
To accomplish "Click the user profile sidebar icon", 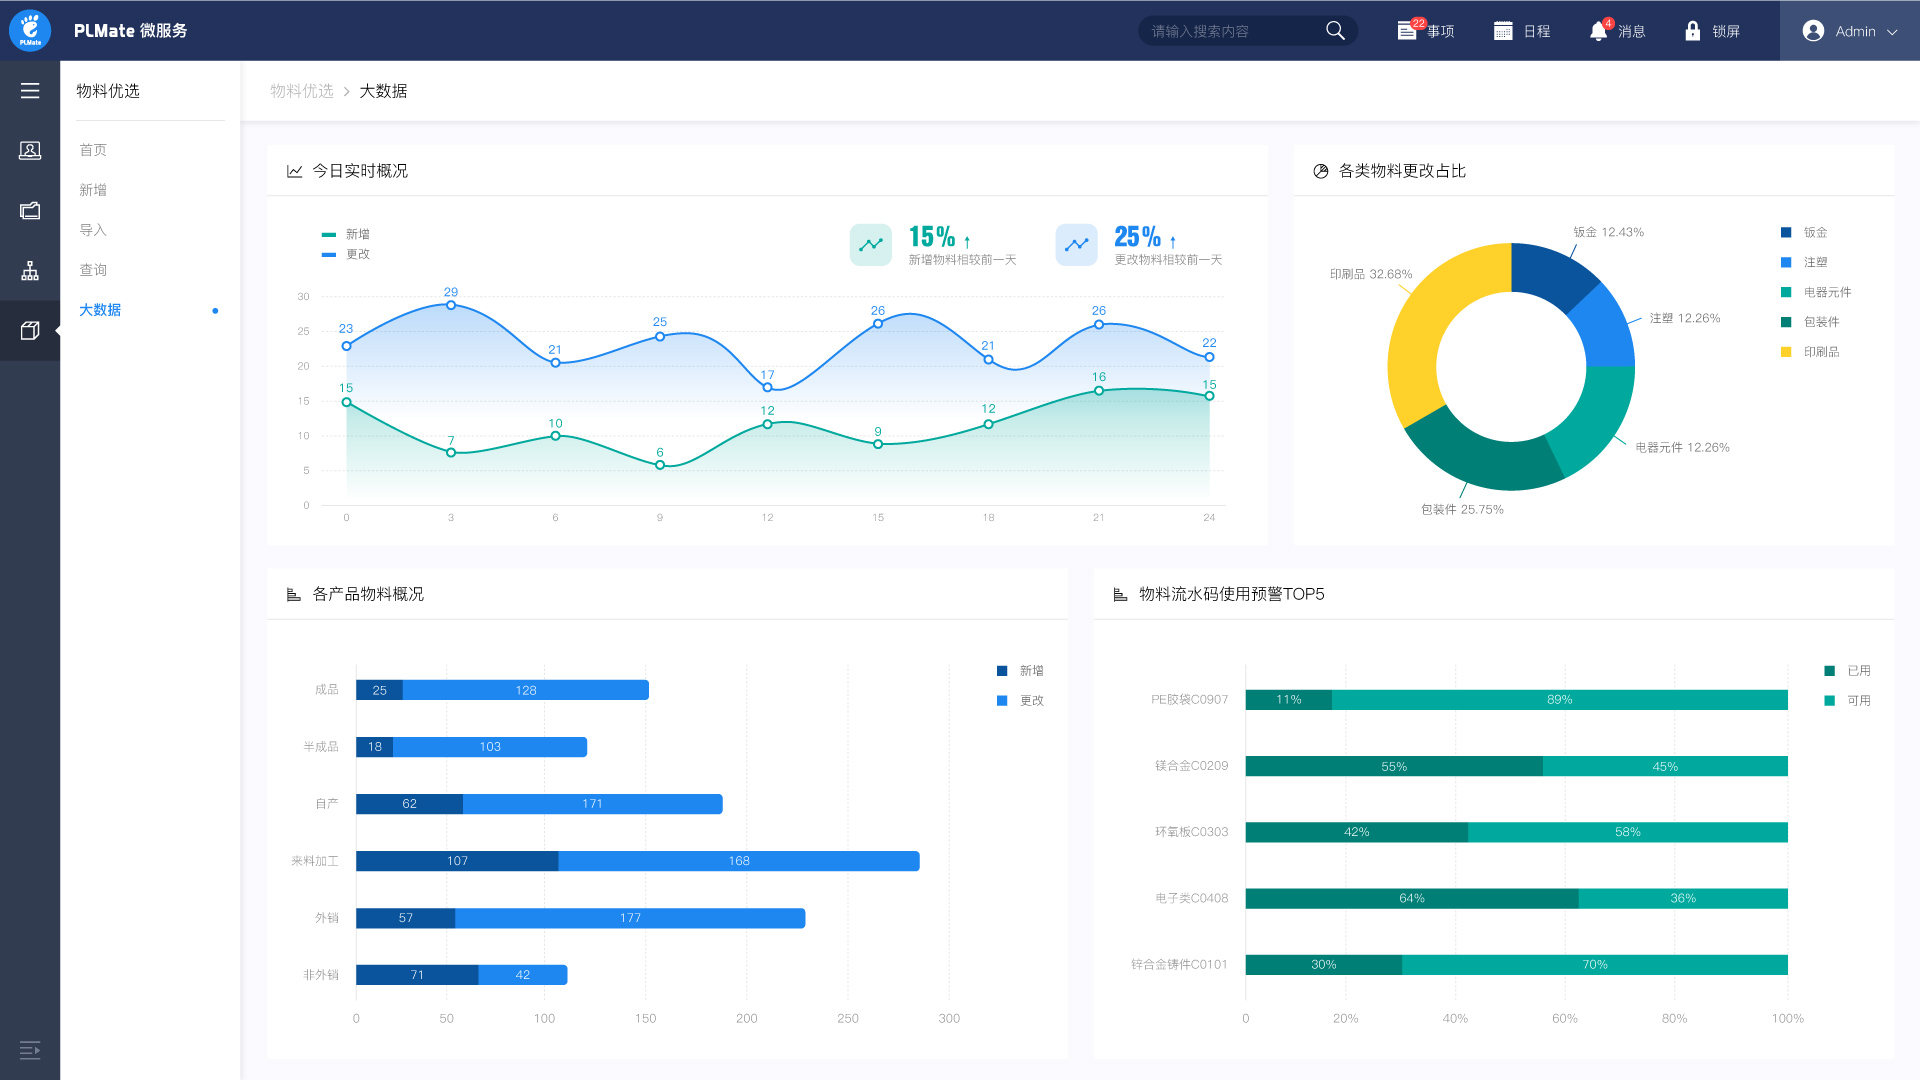I will click(x=30, y=151).
